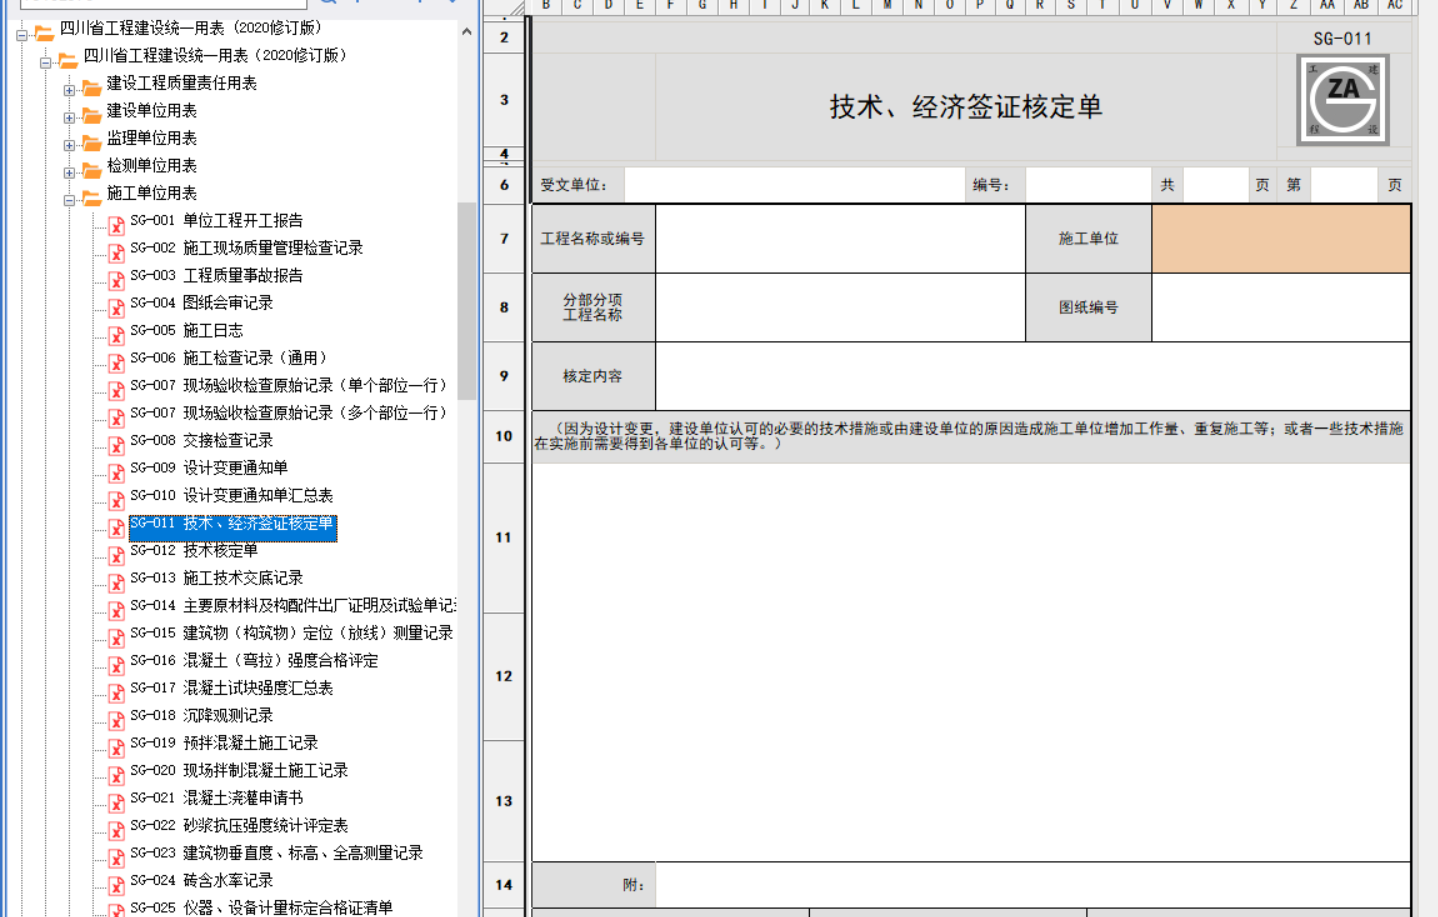The image size is (1438, 917).
Task: Expand the 建设工程质量责任用表 folder
Action: [x=69, y=90]
